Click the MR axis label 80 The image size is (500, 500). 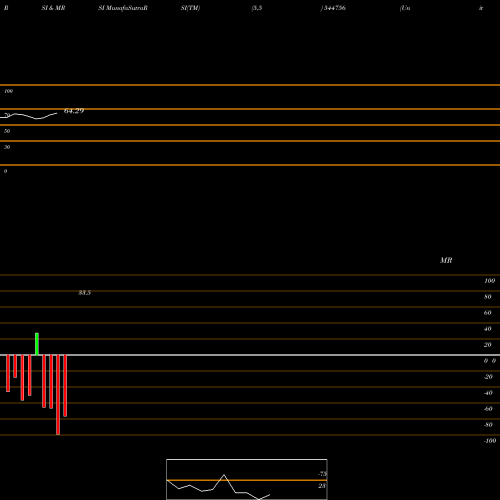[488, 297]
